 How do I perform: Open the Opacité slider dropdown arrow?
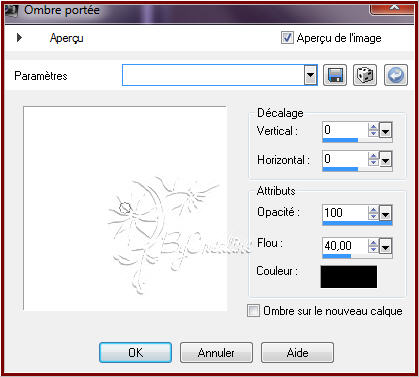385,214
